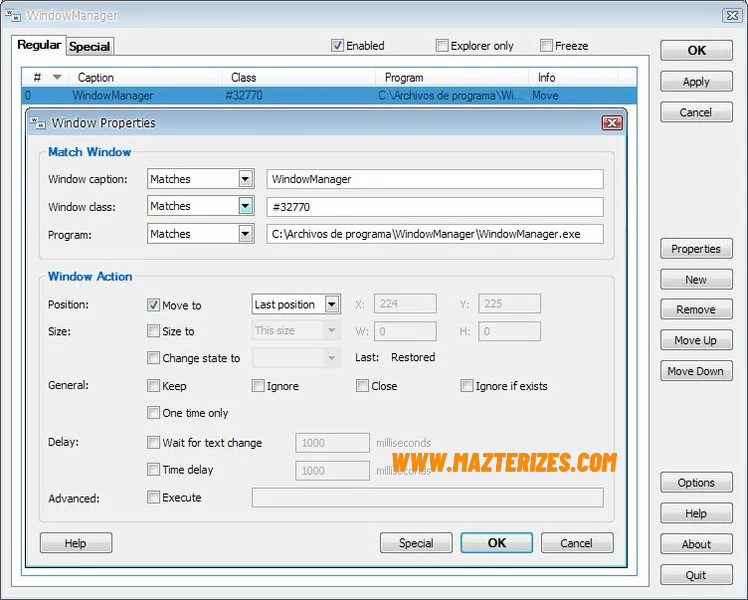Image resolution: width=748 pixels, height=600 pixels.
Task: Uncheck Move to position checkbox
Action: [x=153, y=305]
